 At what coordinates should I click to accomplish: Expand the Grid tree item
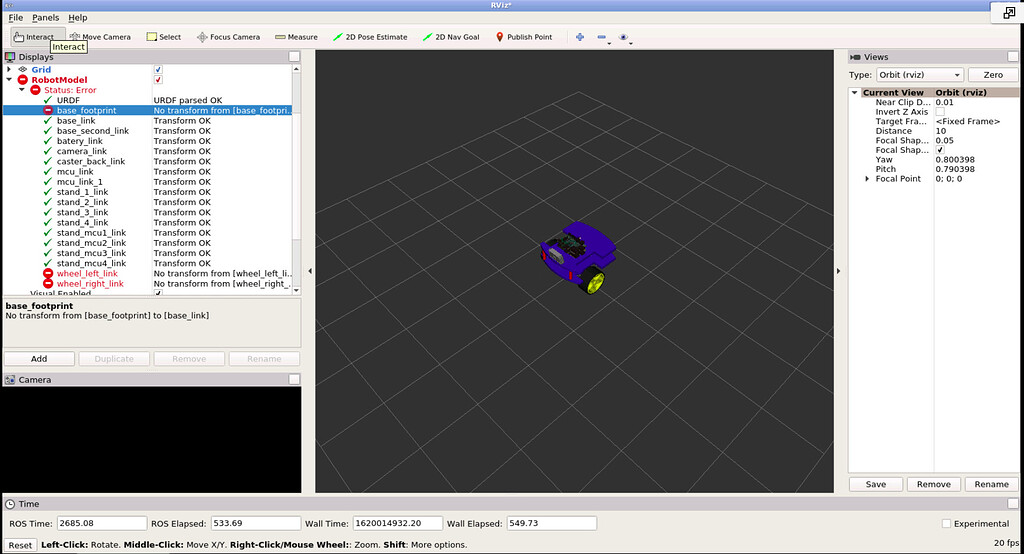(x=9, y=69)
